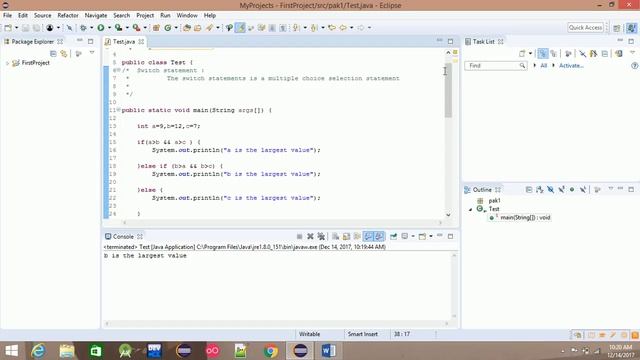Select pak1 package entry in Outline
Screen dimensions: 640x360
click(x=494, y=200)
